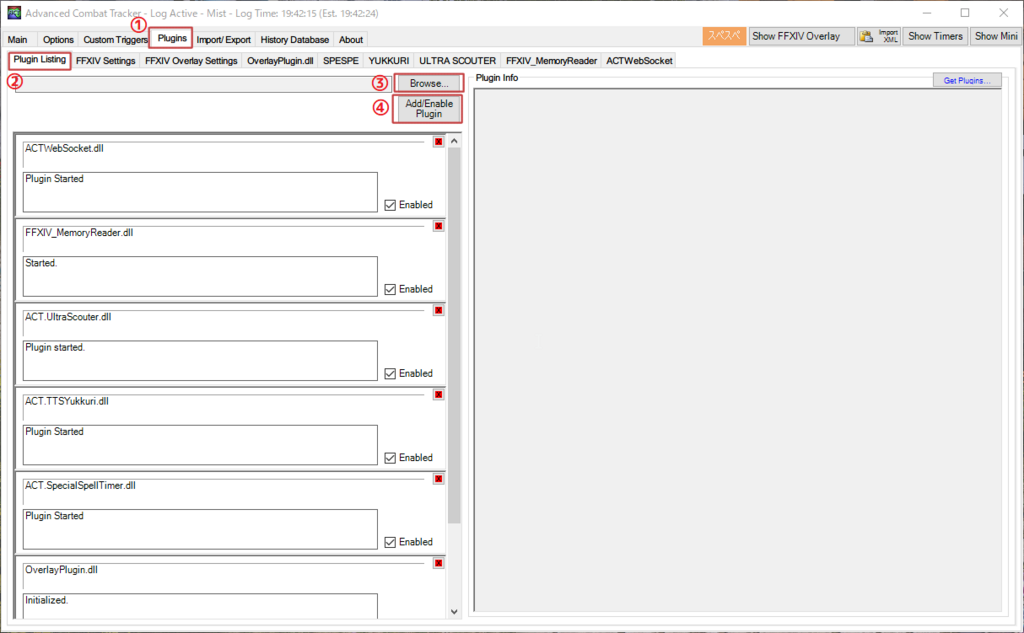The image size is (1024, 633).
Task: Switch to FFXIV Overlay Settings tab
Action: [x=191, y=61]
